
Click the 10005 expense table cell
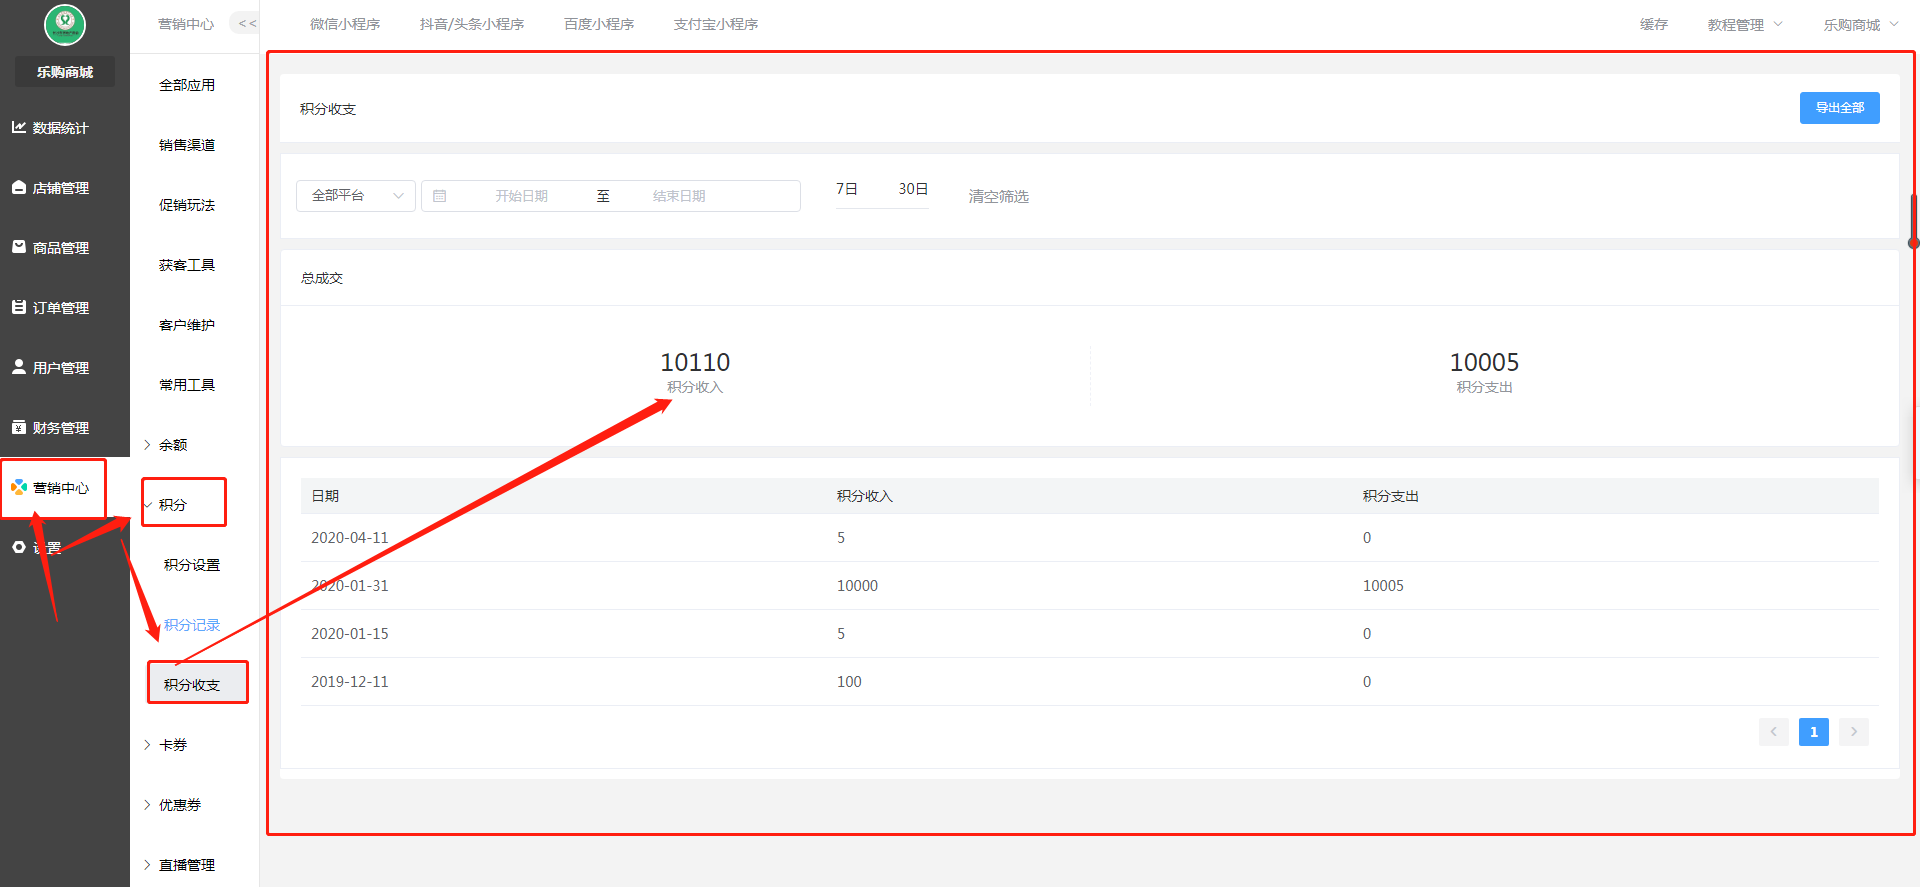1383,586
